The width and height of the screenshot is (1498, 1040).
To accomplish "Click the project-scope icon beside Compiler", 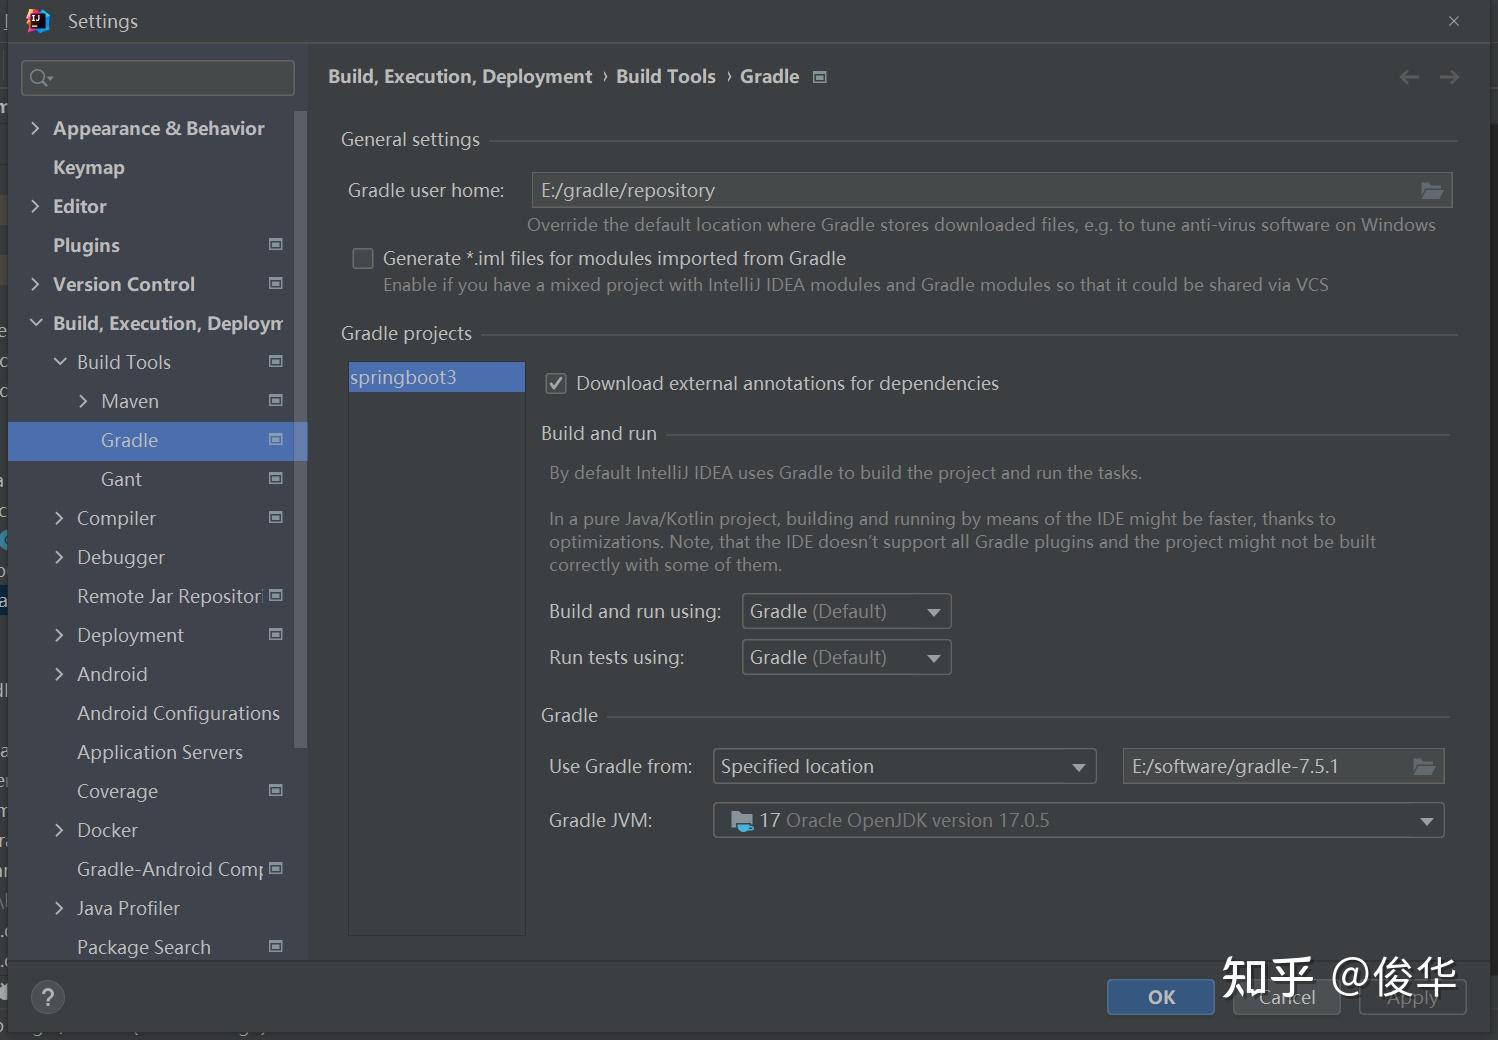I will pos(276,517).
